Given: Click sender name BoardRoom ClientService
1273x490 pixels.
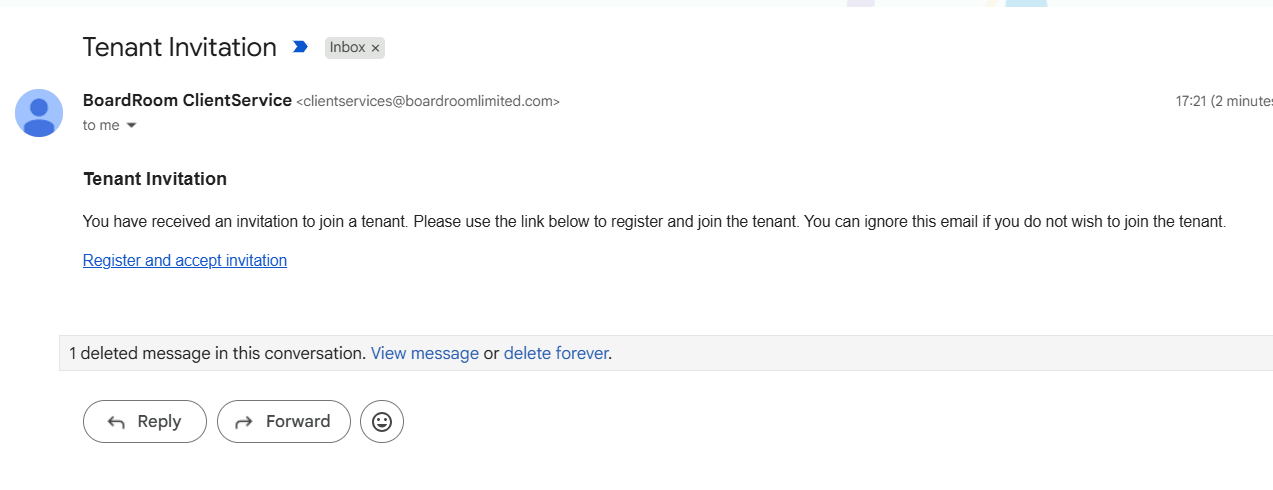Looking at the screenshot, I should (187, 100).
